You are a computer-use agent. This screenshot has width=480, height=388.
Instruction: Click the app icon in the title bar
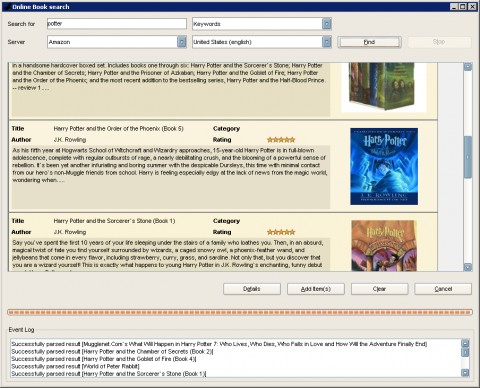tap(7, 7)
